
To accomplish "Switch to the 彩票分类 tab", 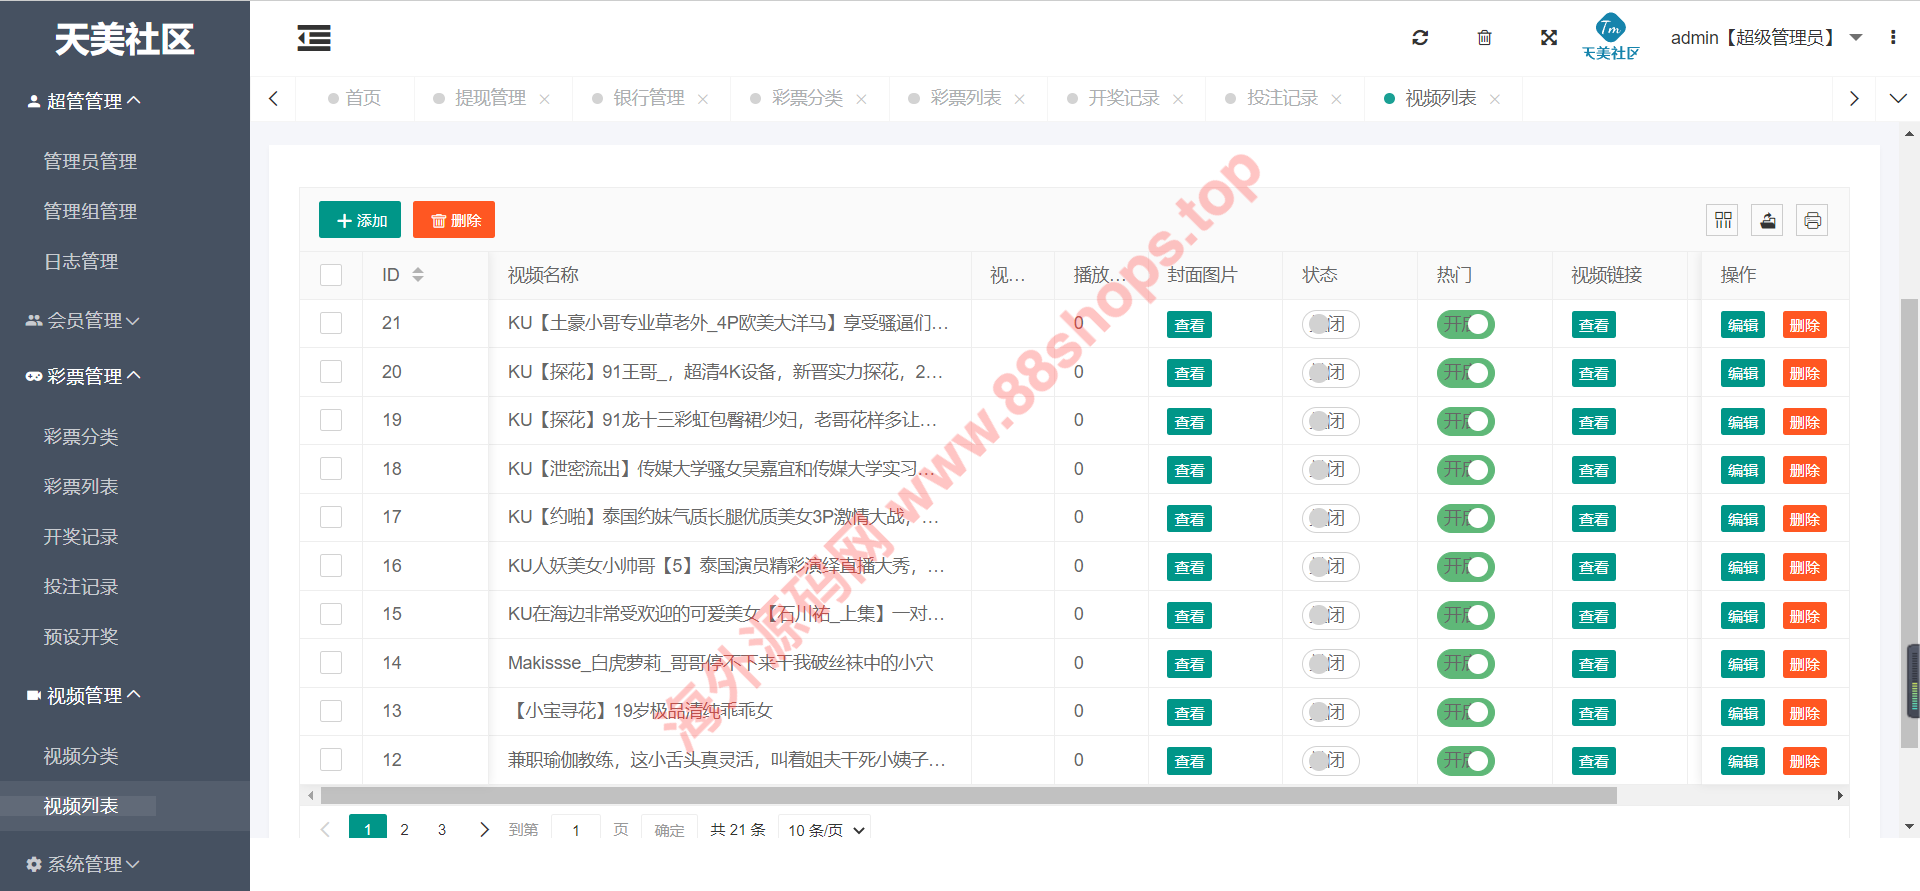I will click(806, 98).
